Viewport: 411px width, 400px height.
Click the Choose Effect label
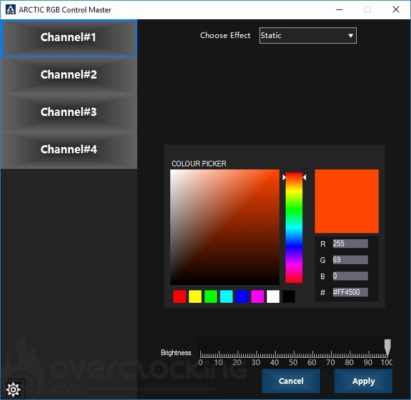point(225,35)
